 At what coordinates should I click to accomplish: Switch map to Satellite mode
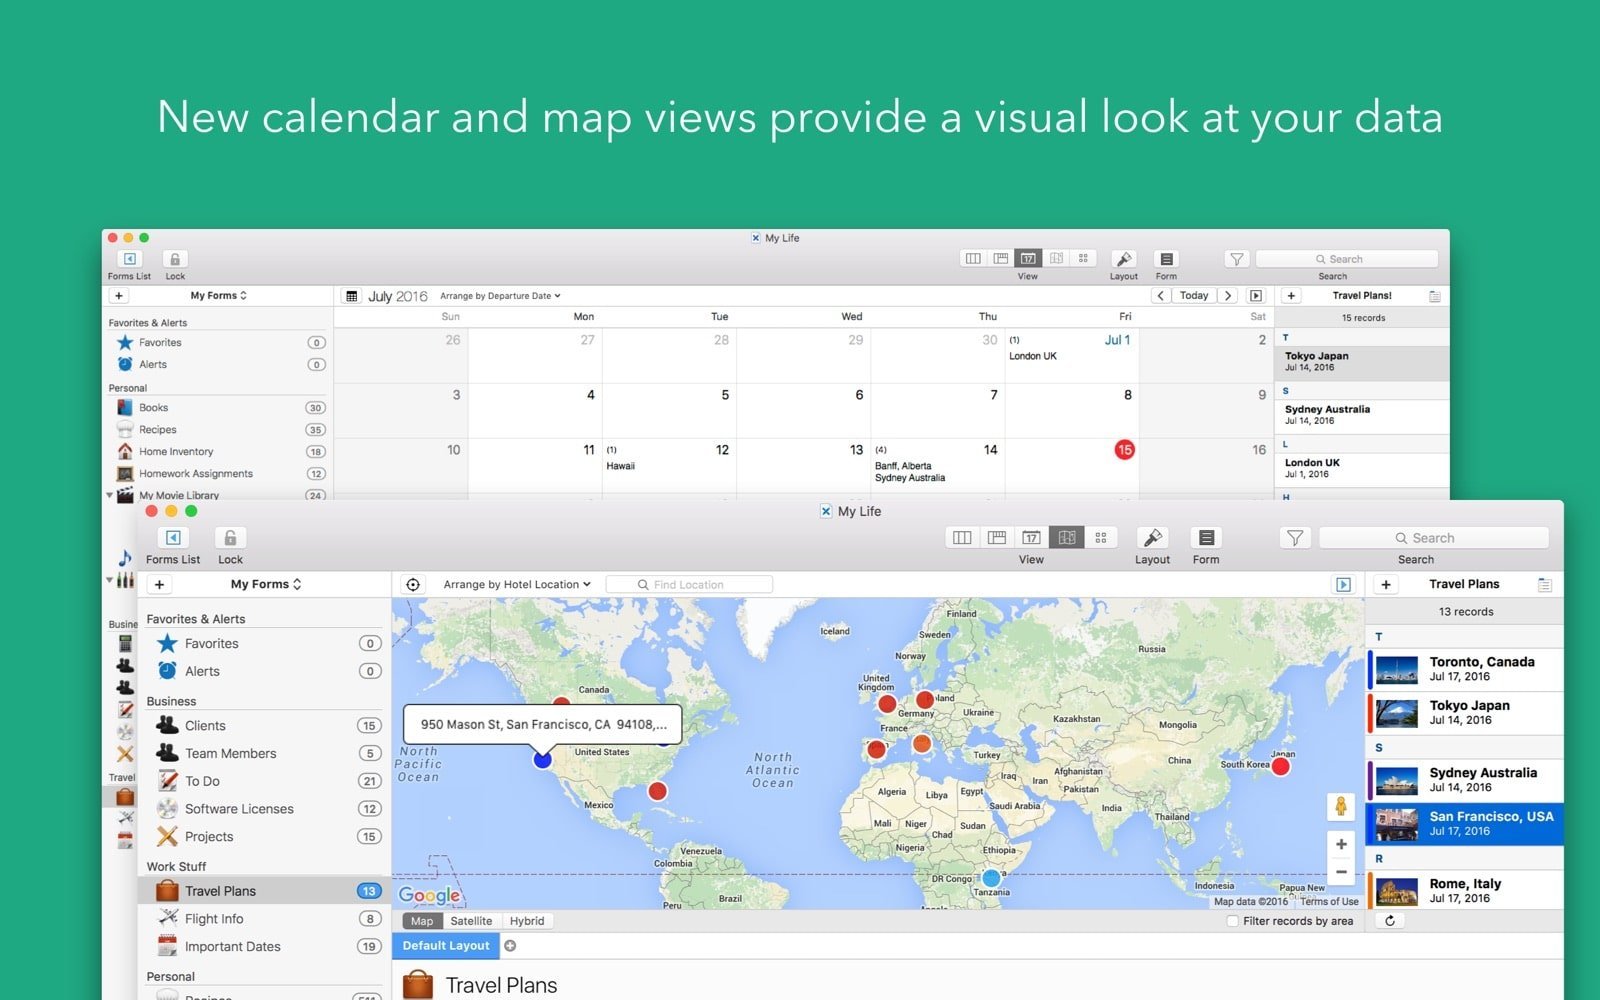tap(470, 921)
